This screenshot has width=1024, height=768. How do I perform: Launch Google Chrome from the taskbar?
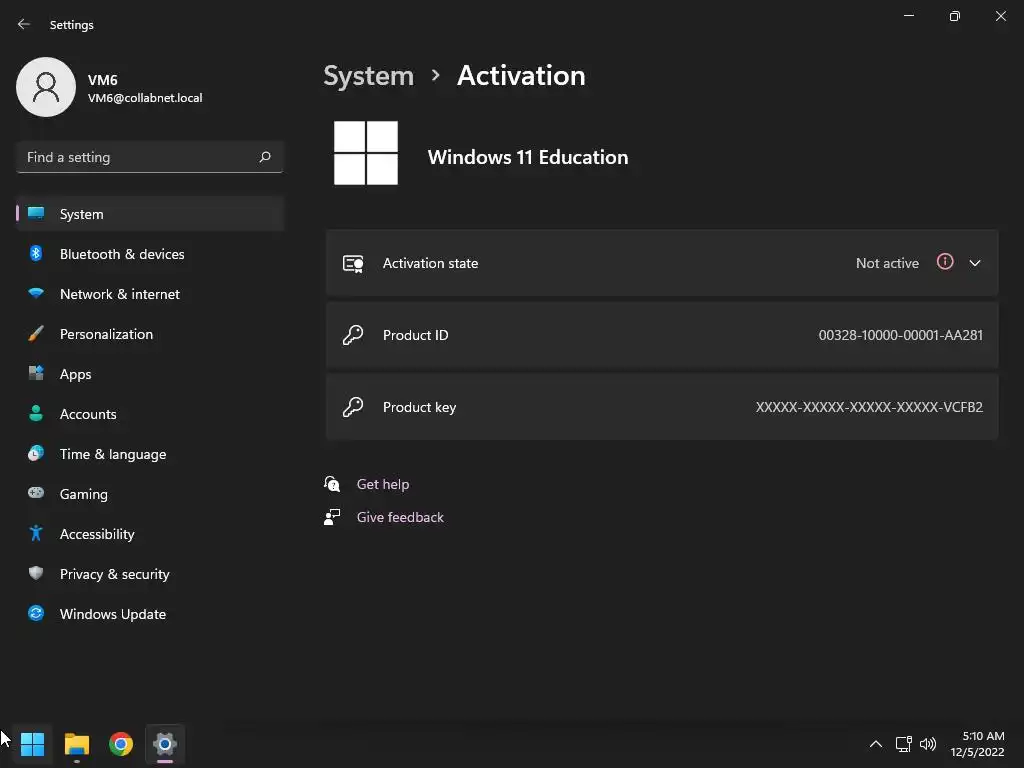pos(121,744)
